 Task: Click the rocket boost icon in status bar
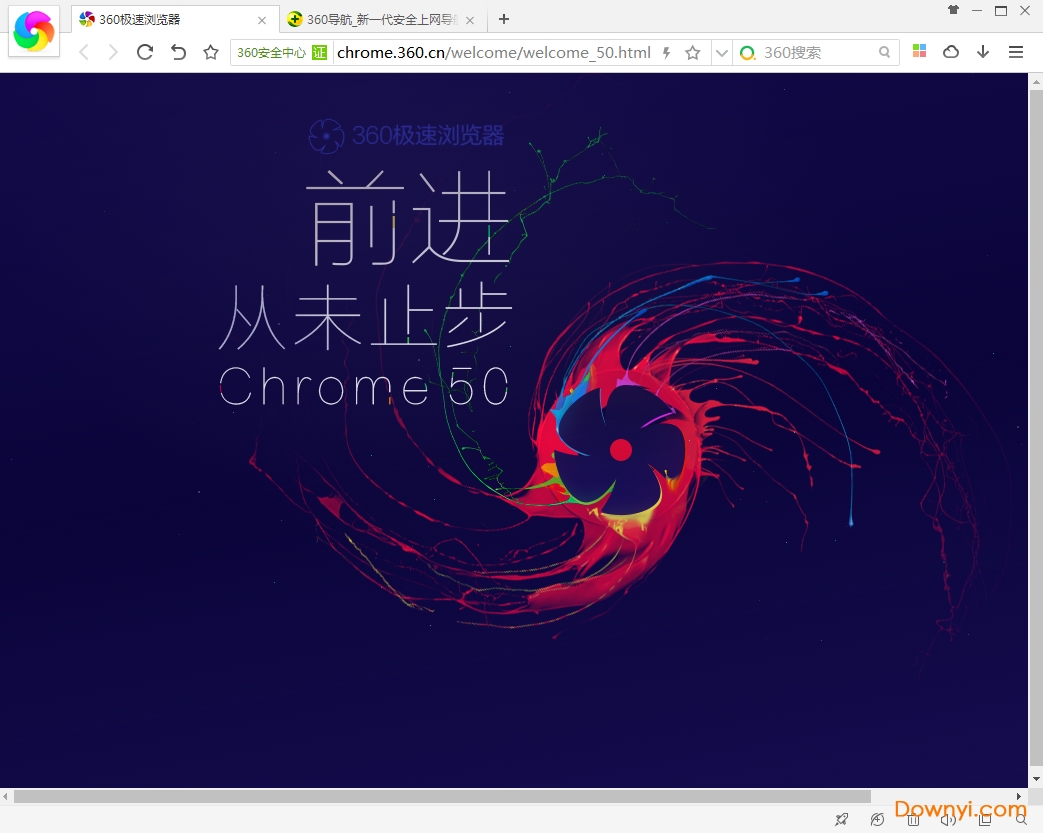(x=841, y=819)
